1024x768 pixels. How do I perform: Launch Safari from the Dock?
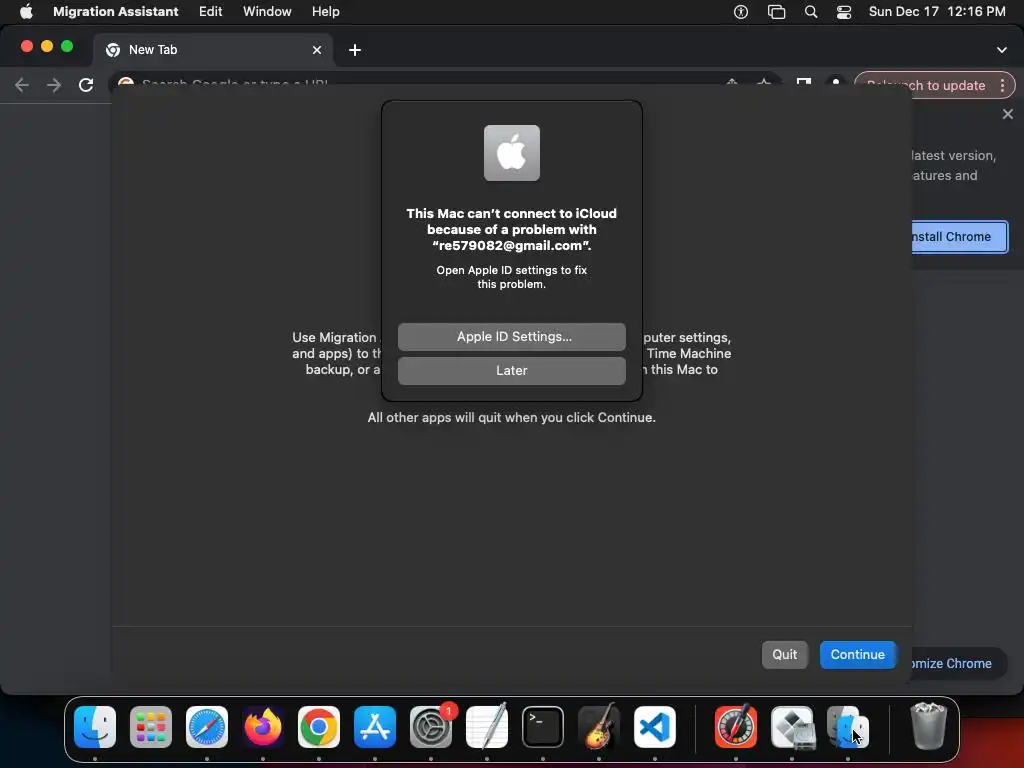coord(207,727)
